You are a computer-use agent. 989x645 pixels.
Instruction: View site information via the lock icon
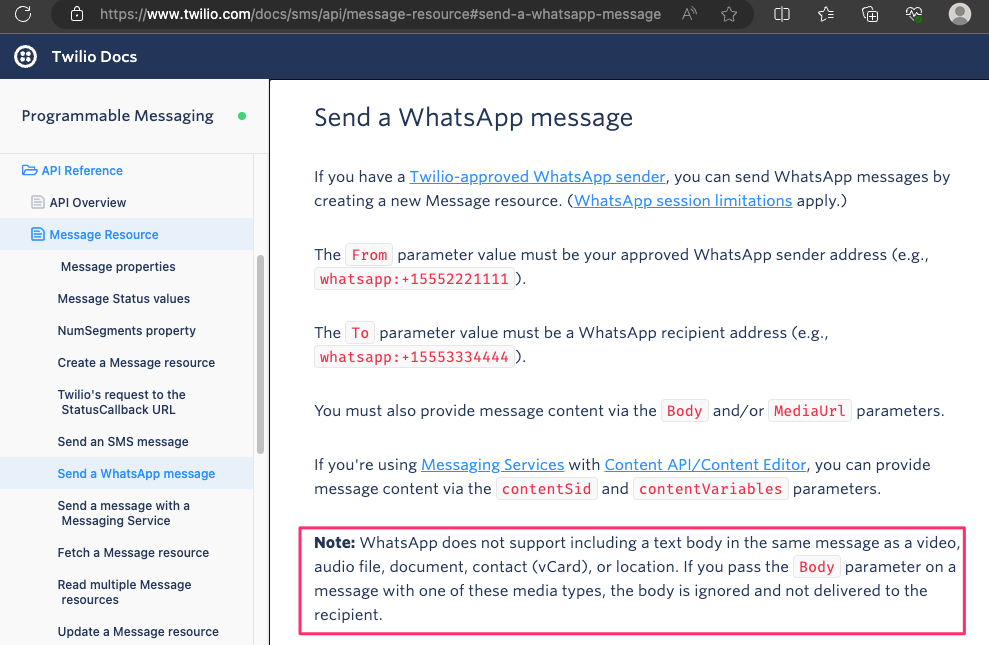click(77, 14)
